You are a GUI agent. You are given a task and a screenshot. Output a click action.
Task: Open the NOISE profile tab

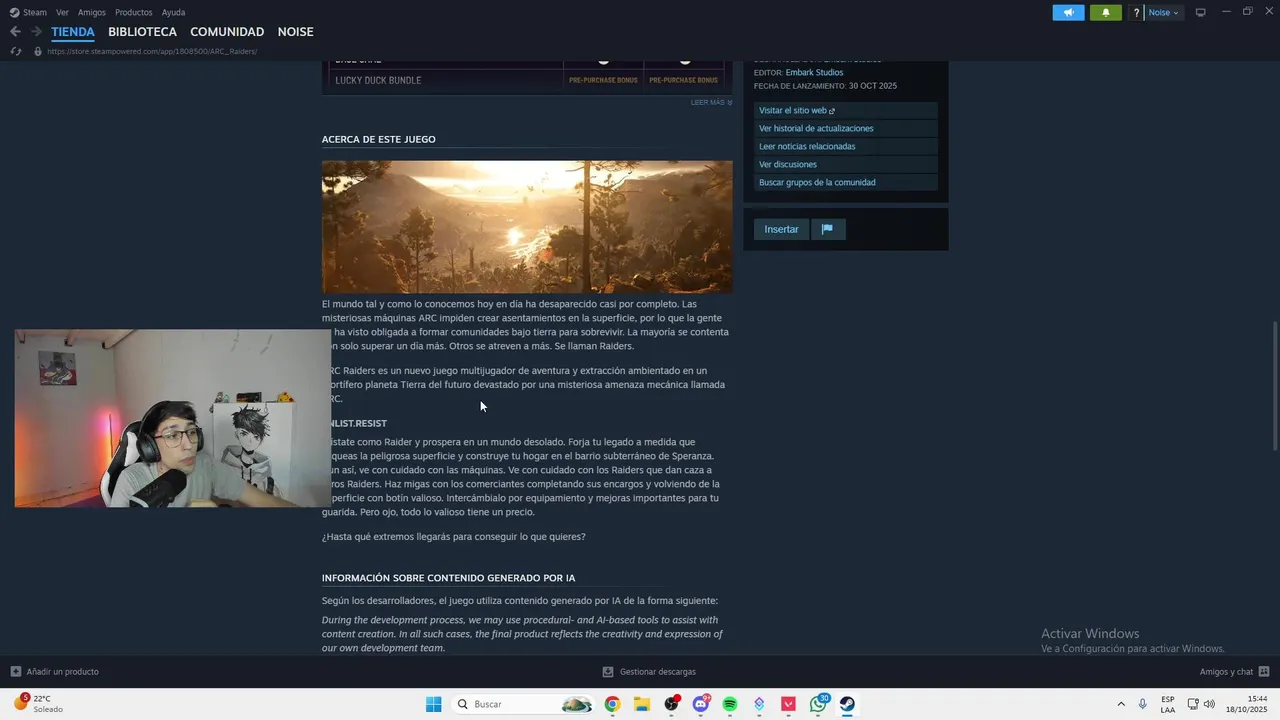coord(296,32)
